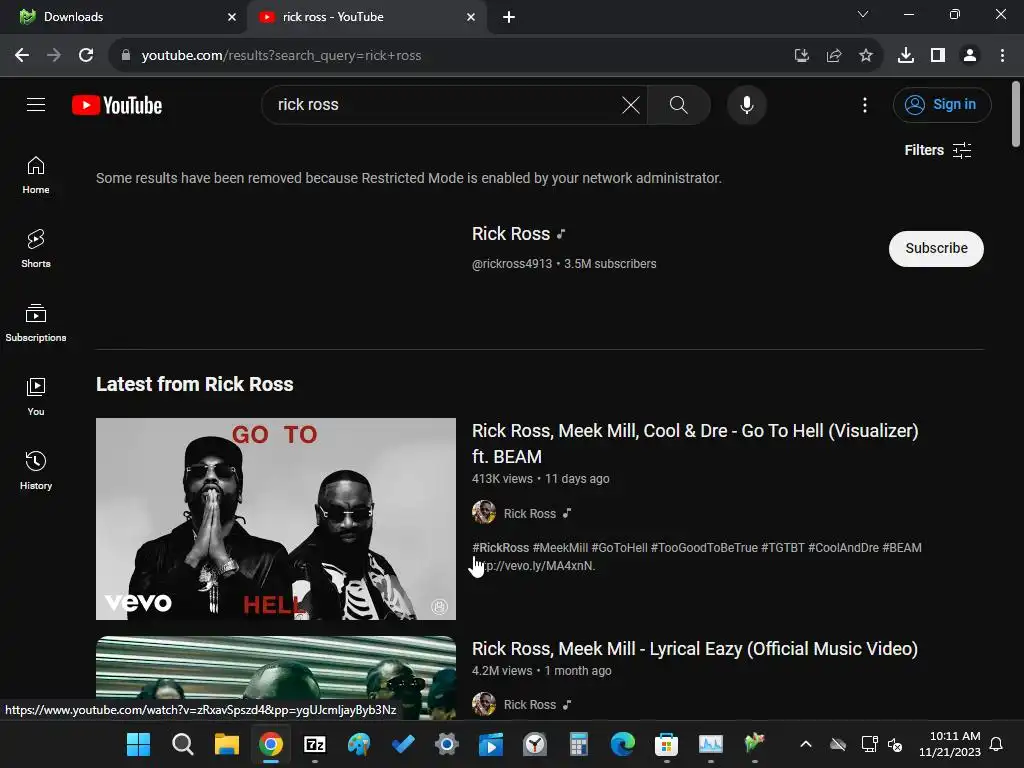The width and height of the screenshot is (1024, 768).
Task: Click the 413K views text
Action: (502, 479)
